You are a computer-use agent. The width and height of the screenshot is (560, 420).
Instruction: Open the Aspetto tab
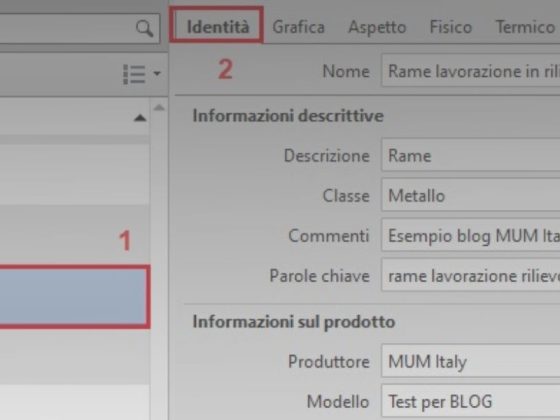pyautogui.click(x=377, y=28)
